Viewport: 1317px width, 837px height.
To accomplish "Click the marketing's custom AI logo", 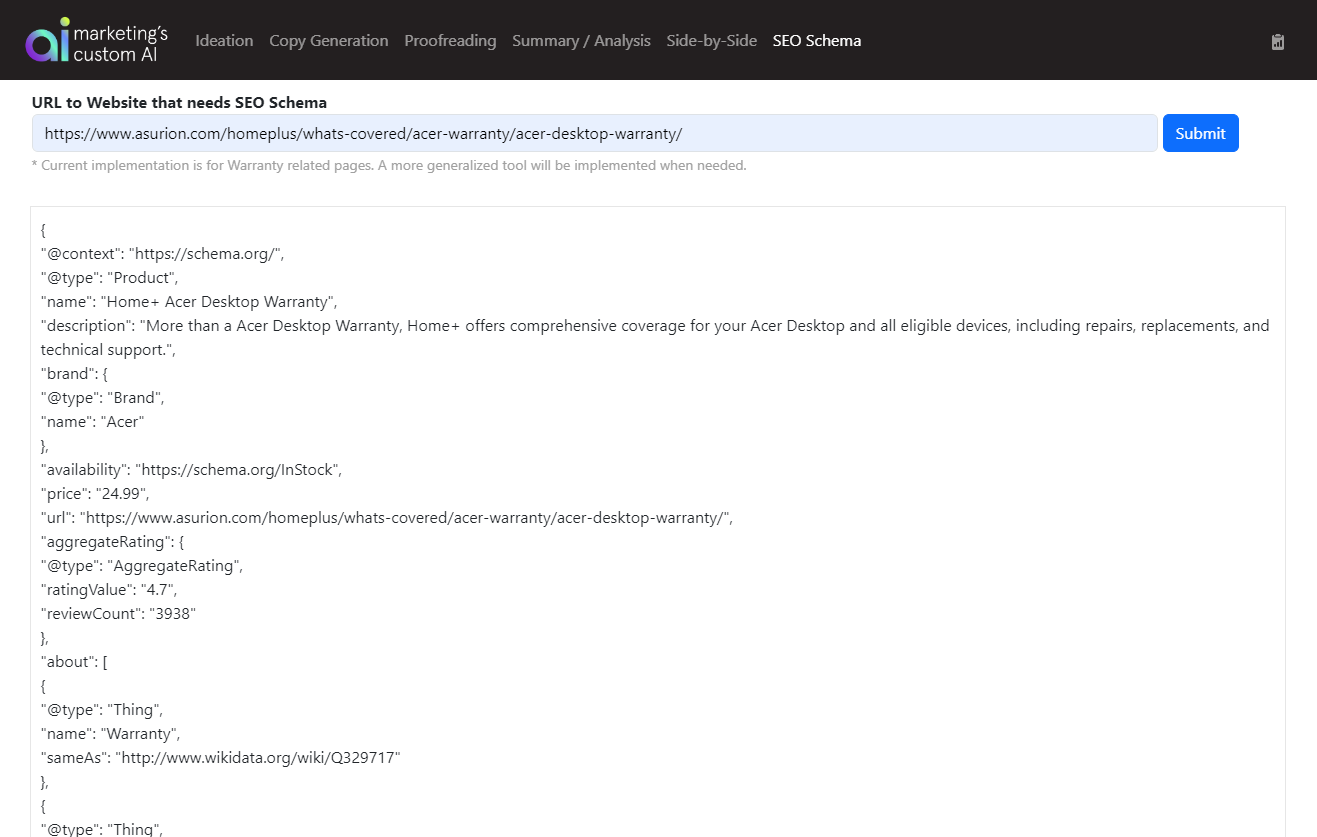I will tap(97, 40).
